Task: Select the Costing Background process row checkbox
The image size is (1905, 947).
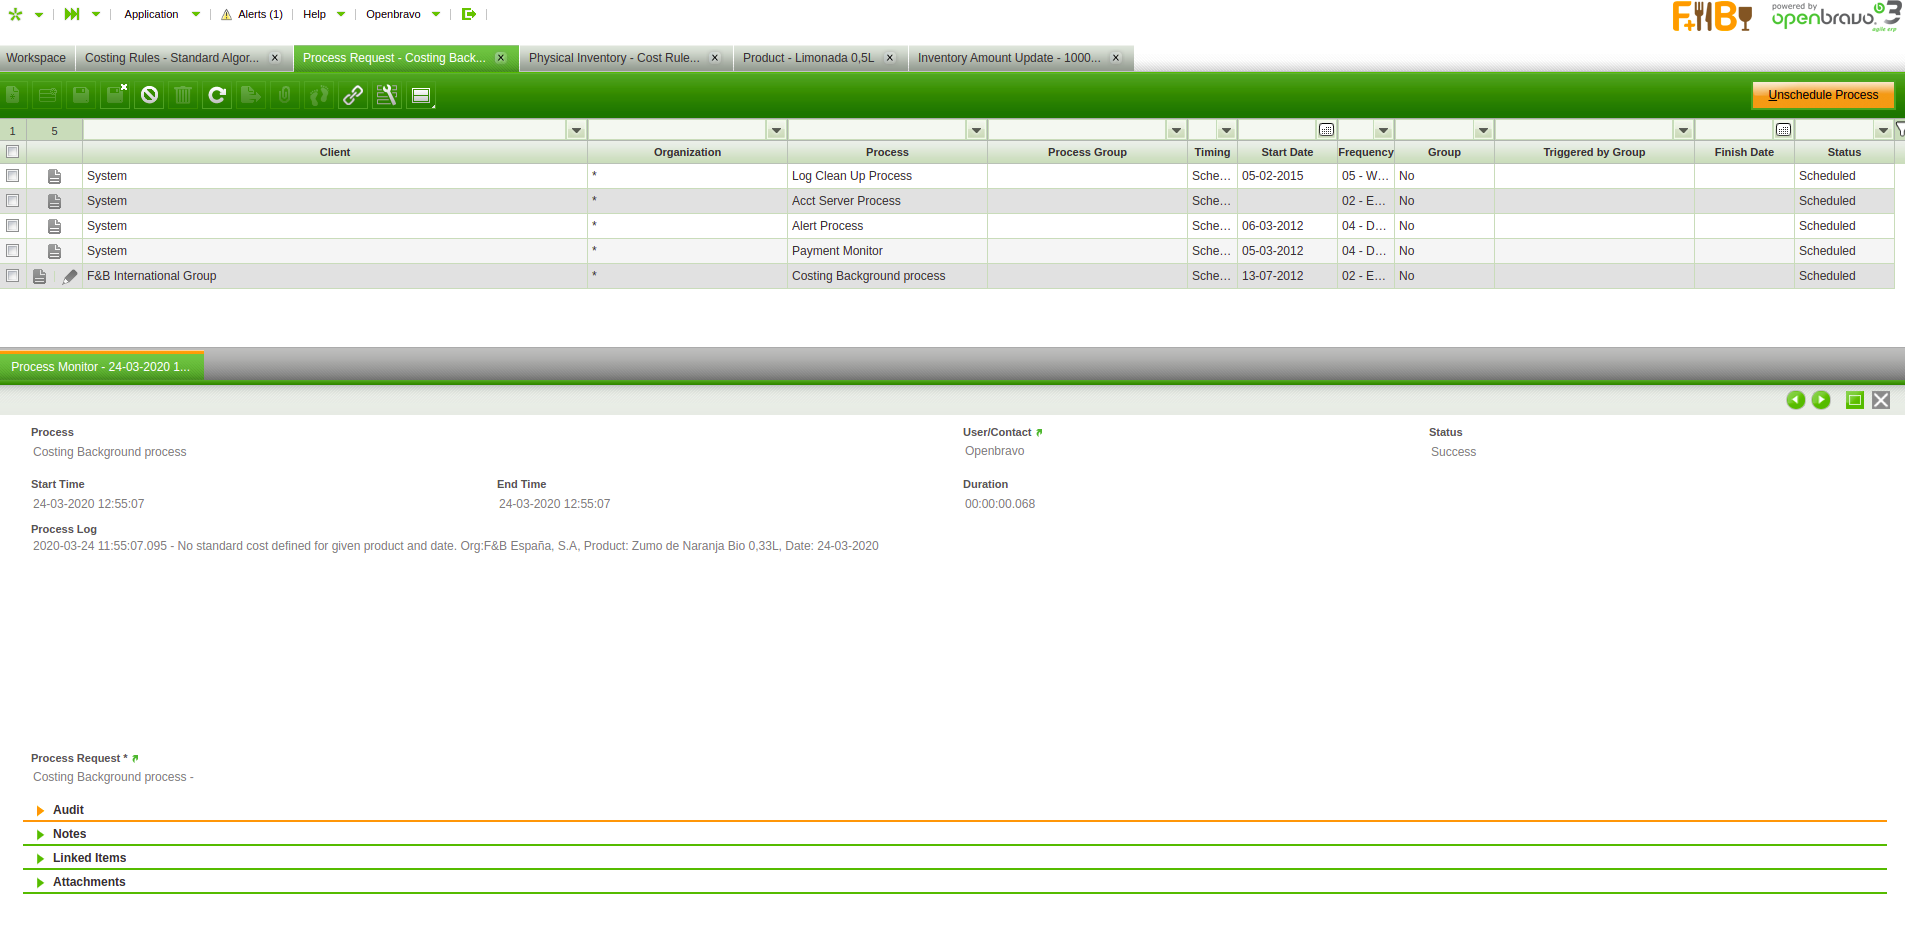Action: [x=13, y=276]
